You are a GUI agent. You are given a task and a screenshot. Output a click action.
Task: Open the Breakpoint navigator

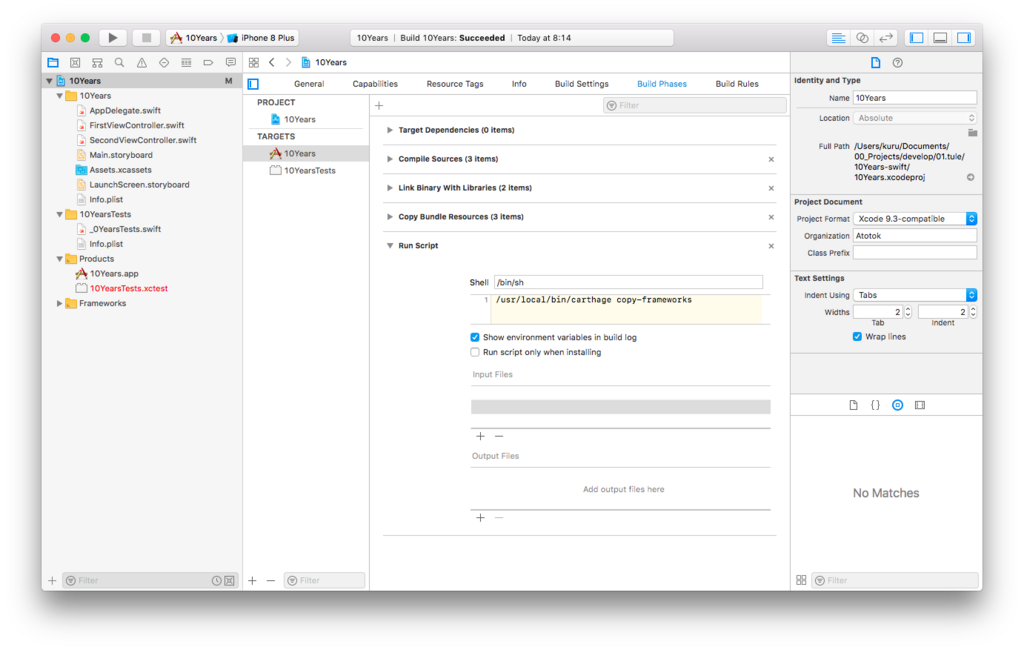208,63
